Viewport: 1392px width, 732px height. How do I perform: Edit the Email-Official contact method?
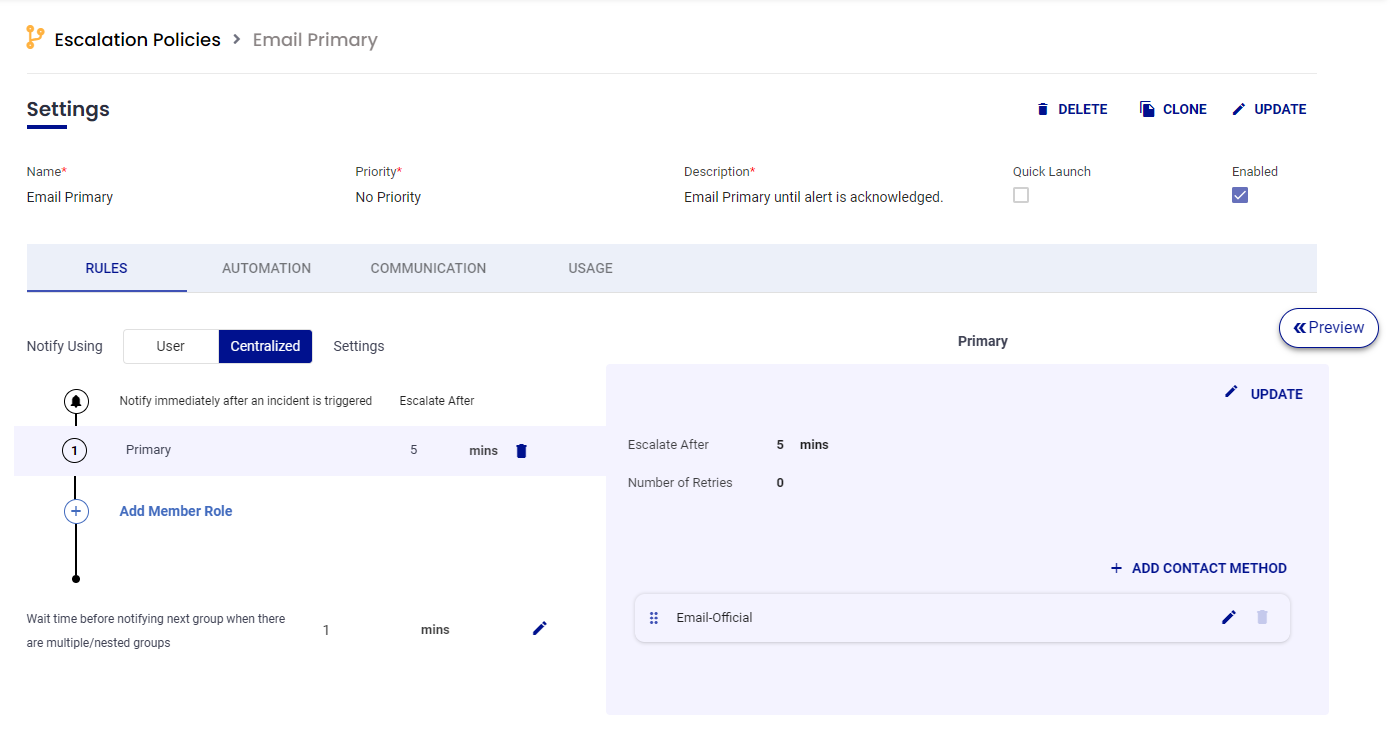coord(1229,617)
